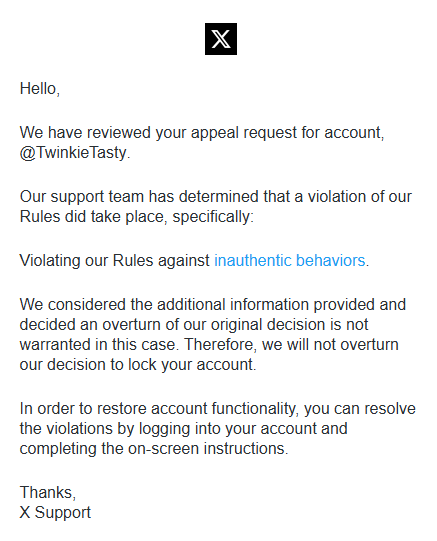Click the 'Thanks,' closing text
The height and width of the screenshot is (541, 437).
pos(48,492)
